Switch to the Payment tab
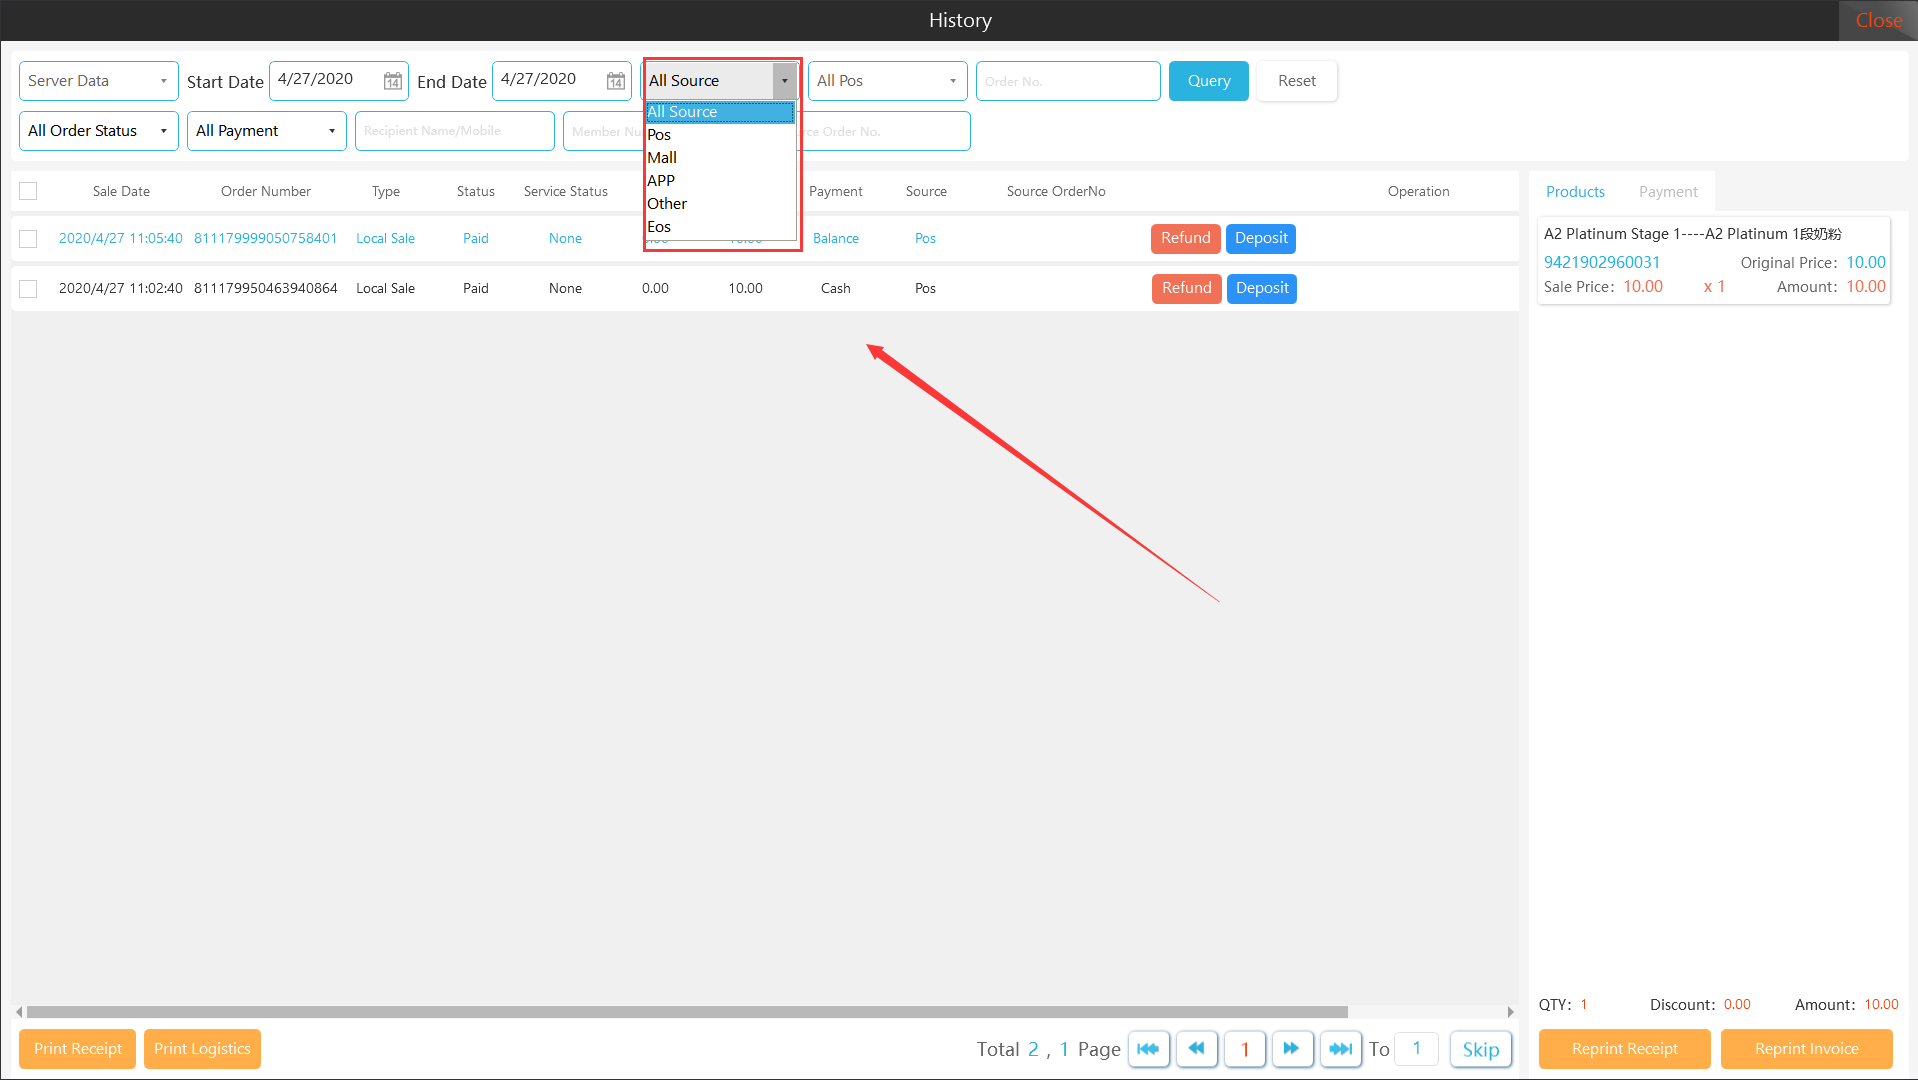Viewport: 1918px width, 1080px height. (1667, 192)
